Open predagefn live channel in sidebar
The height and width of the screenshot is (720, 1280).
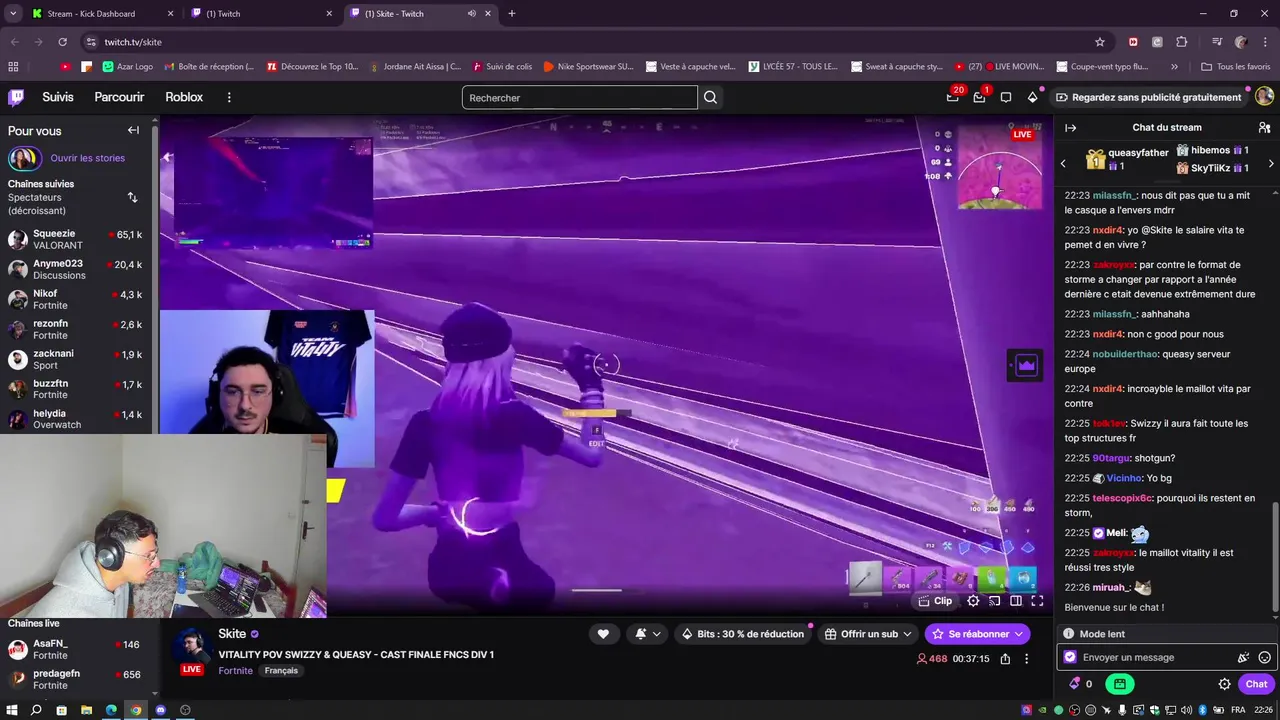tap(76, 679)
